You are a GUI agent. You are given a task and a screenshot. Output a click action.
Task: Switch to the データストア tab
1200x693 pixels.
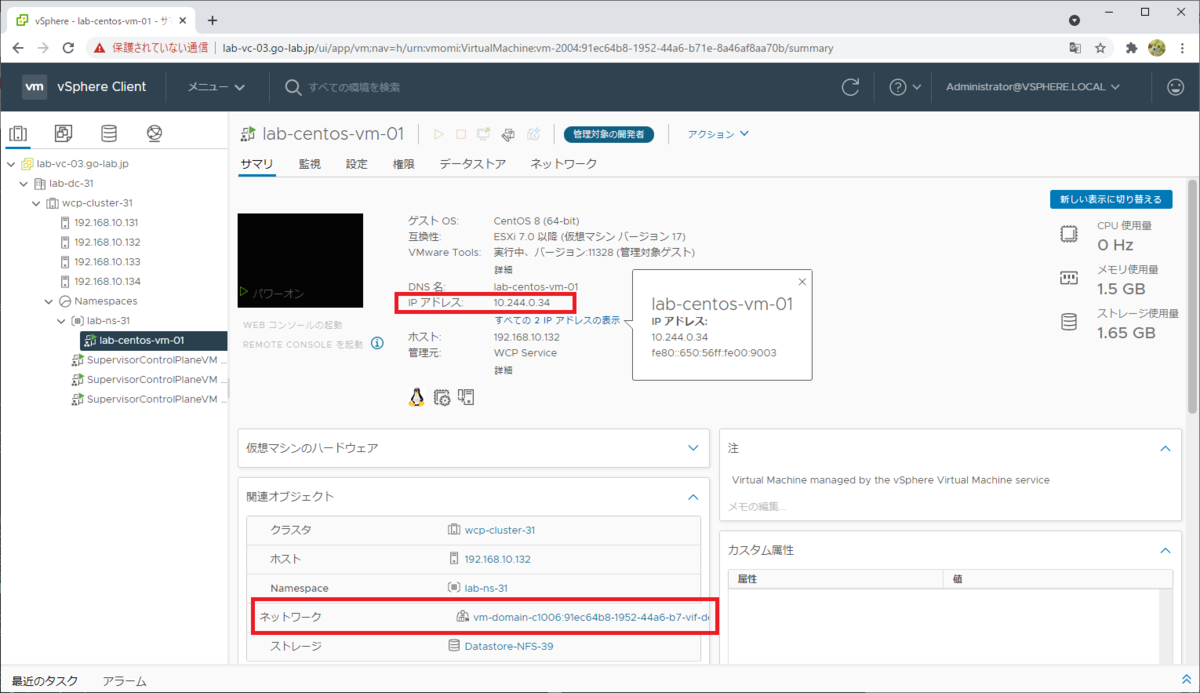point(473,164)
